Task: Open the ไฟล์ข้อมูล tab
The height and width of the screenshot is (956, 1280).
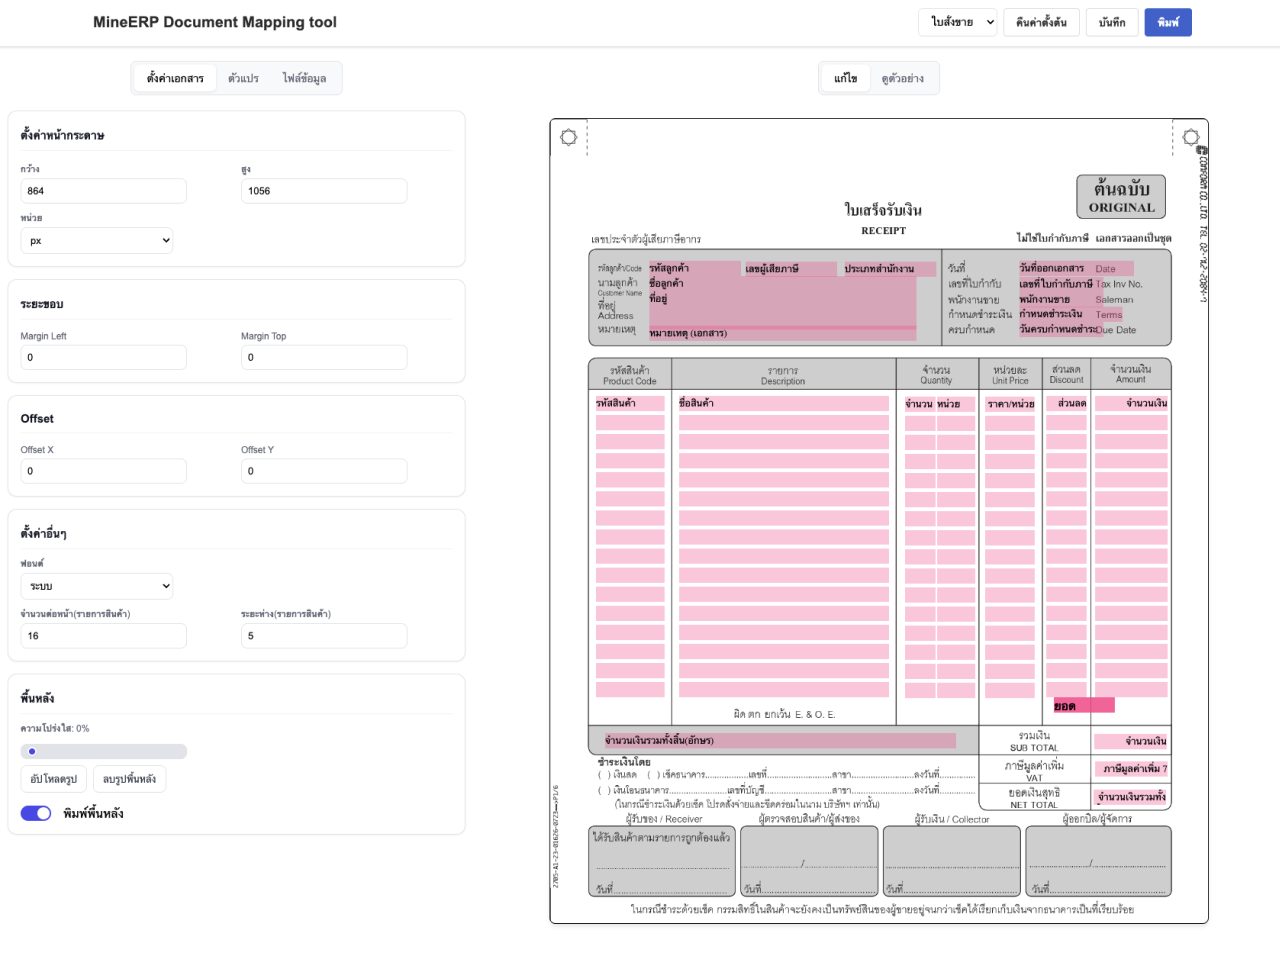Action: (304, 78)
